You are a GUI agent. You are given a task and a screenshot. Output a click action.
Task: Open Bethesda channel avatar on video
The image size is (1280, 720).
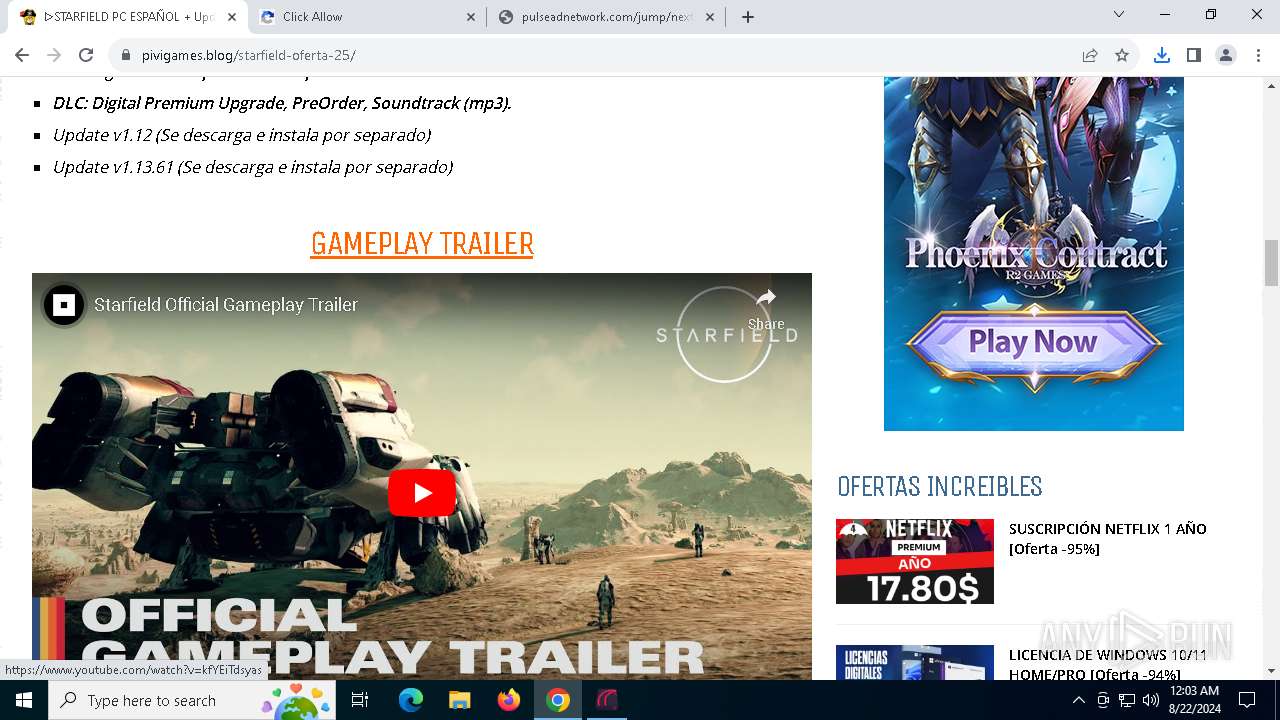(x=64, y=305)
